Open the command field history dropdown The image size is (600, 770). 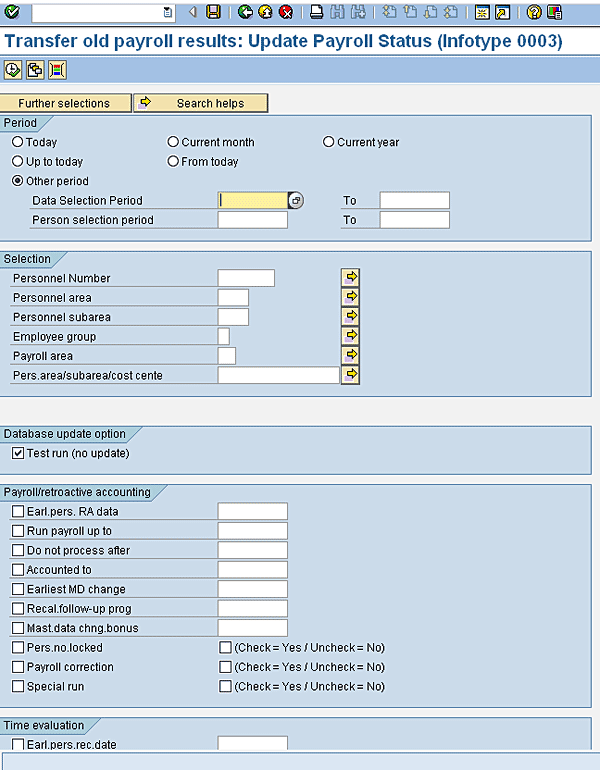point(168,12)
